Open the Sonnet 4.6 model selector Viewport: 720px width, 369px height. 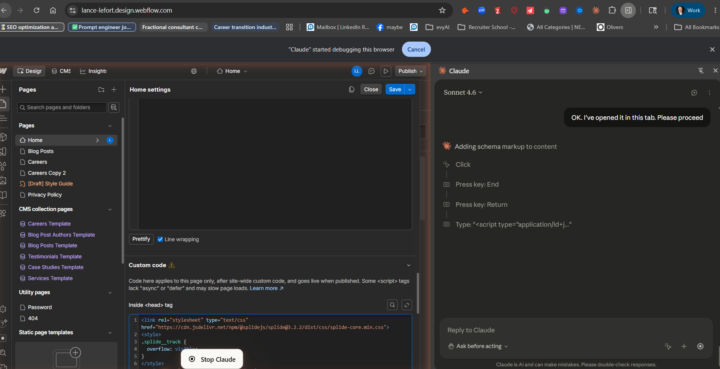(x=463, y=93)
